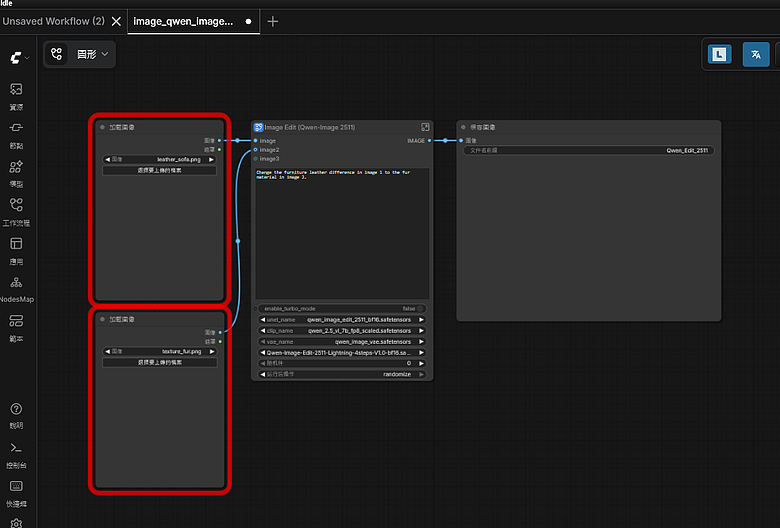Expand the chevron beside the ComfyUI logo

(27, 58)
